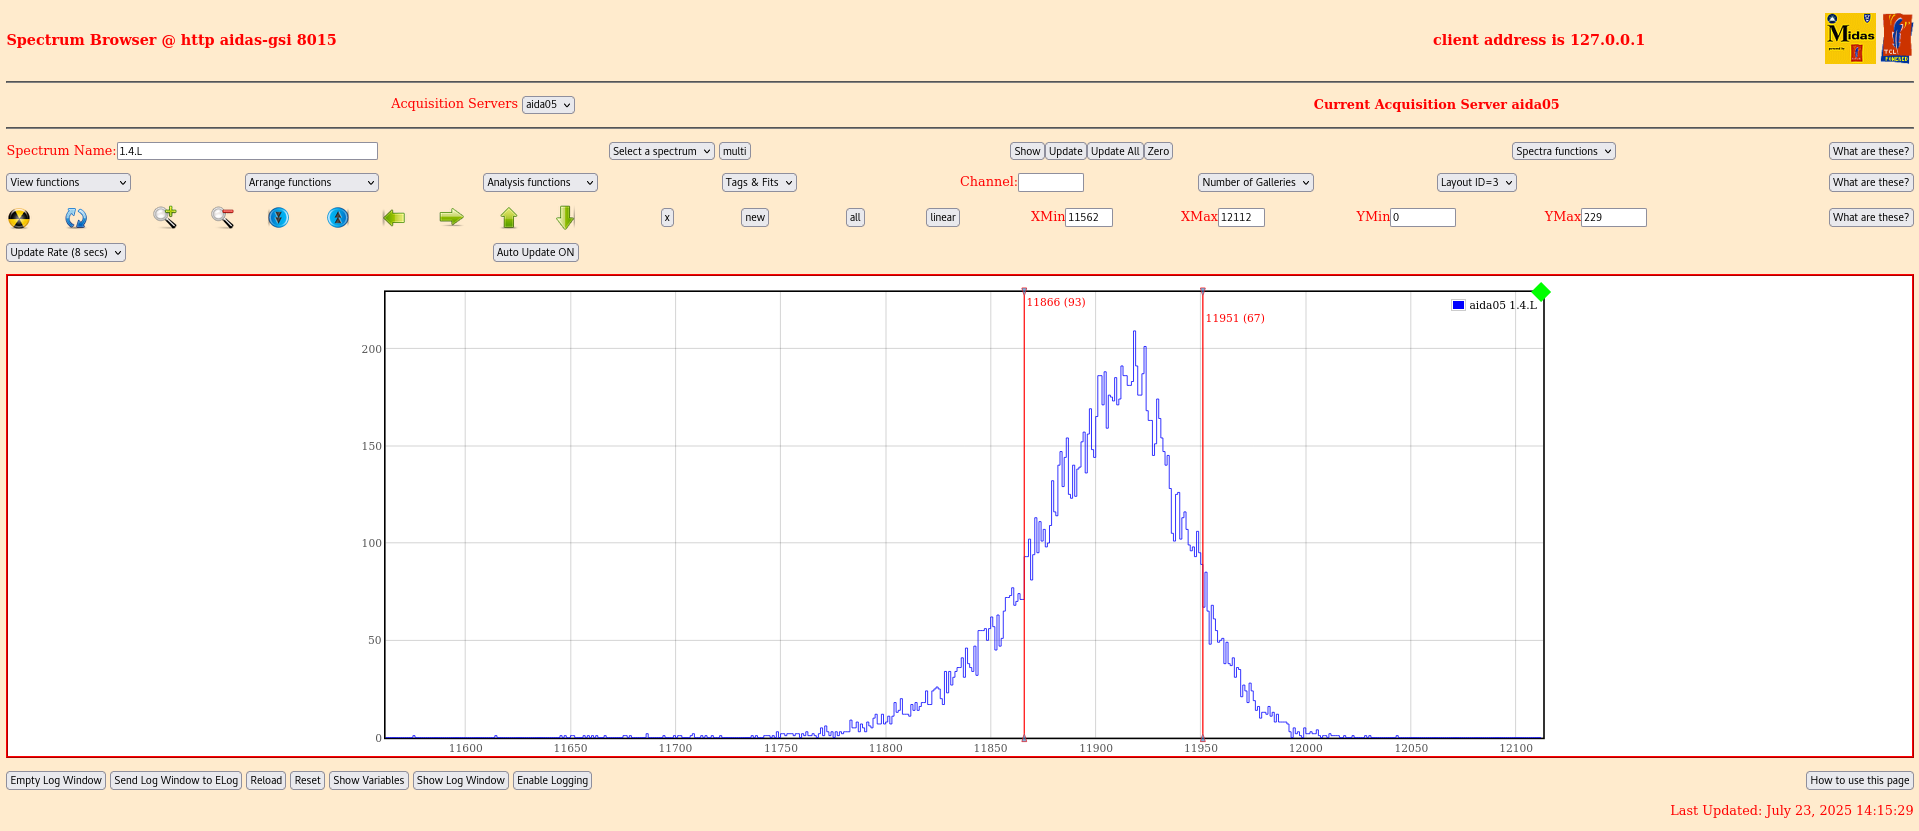This screenshot has width=1919, height=831.
Task: Focus the YMin input field
Action: coord(1423,217)
